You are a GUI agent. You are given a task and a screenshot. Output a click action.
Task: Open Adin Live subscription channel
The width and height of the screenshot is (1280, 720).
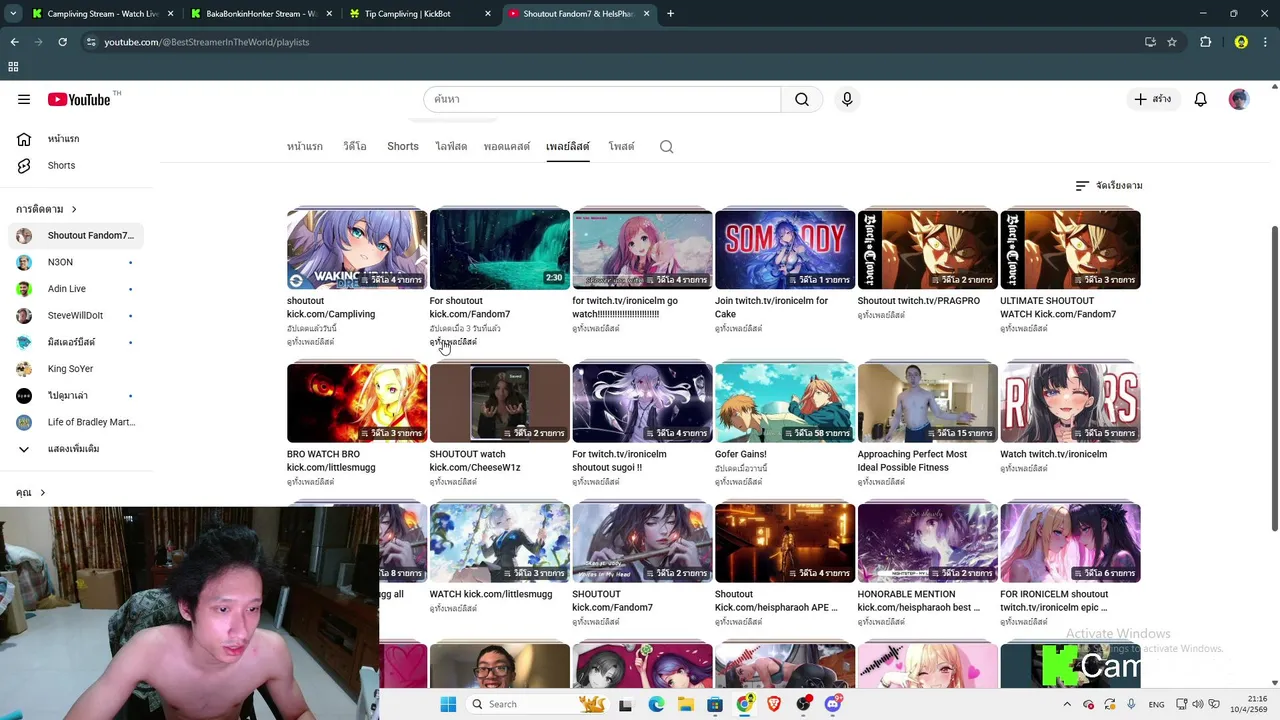point(76,289)
